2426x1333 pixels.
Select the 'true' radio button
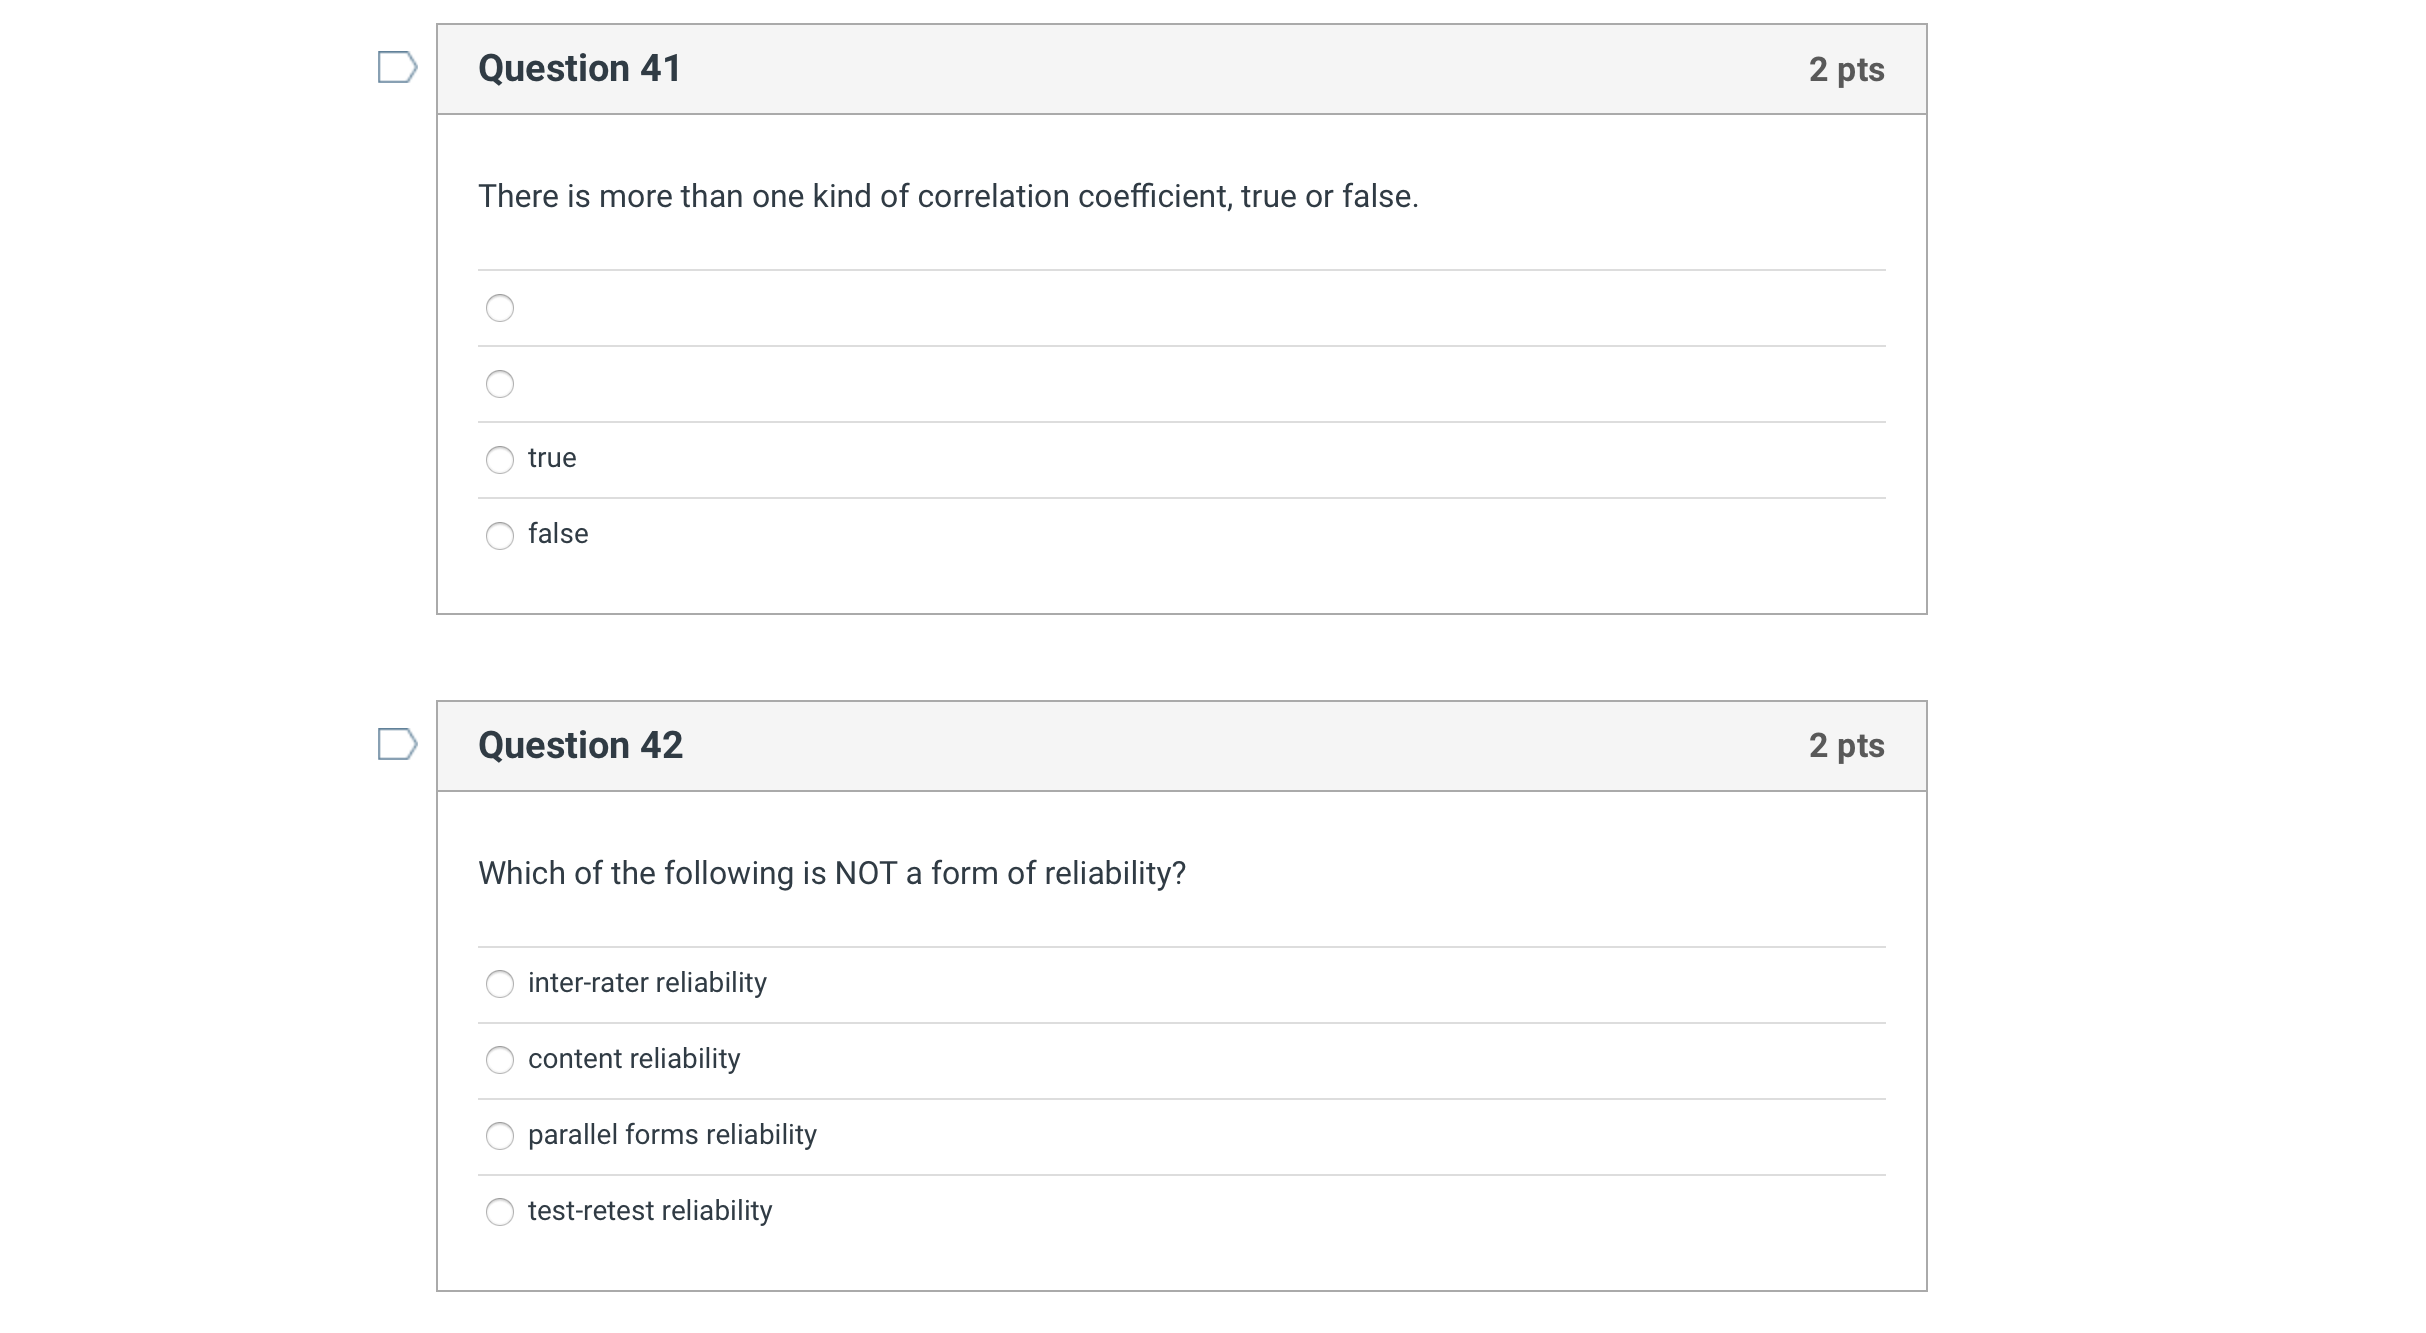(x=500, y=460)
